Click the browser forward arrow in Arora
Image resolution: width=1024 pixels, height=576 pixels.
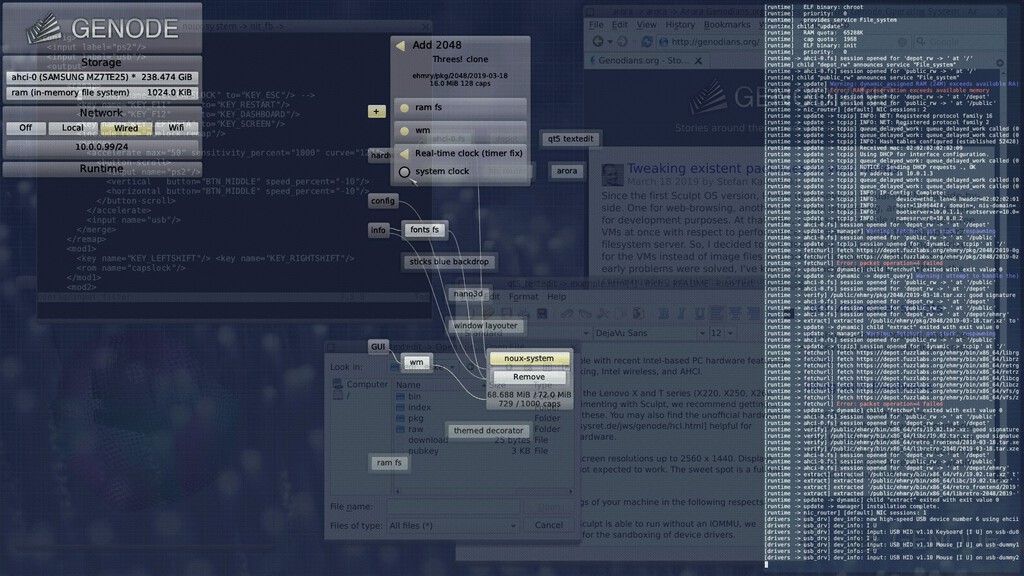click(622, 41)
